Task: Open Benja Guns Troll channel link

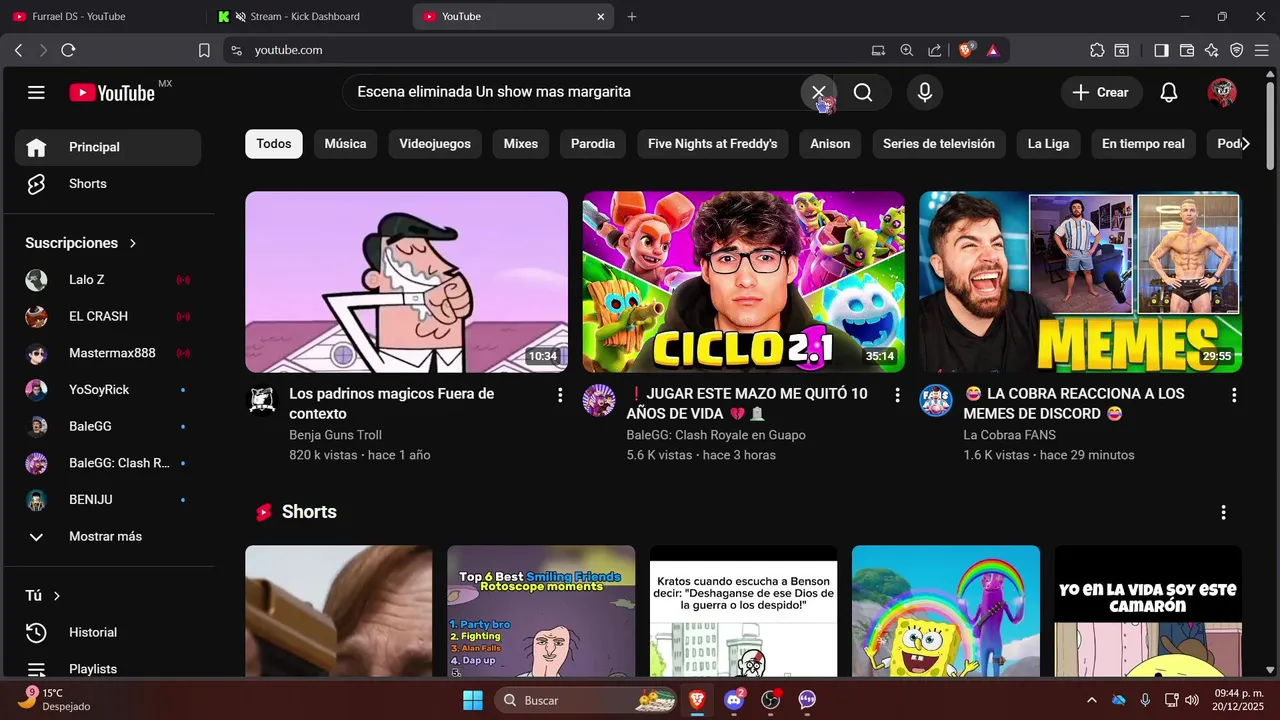Action: click(x=335, y=435)
